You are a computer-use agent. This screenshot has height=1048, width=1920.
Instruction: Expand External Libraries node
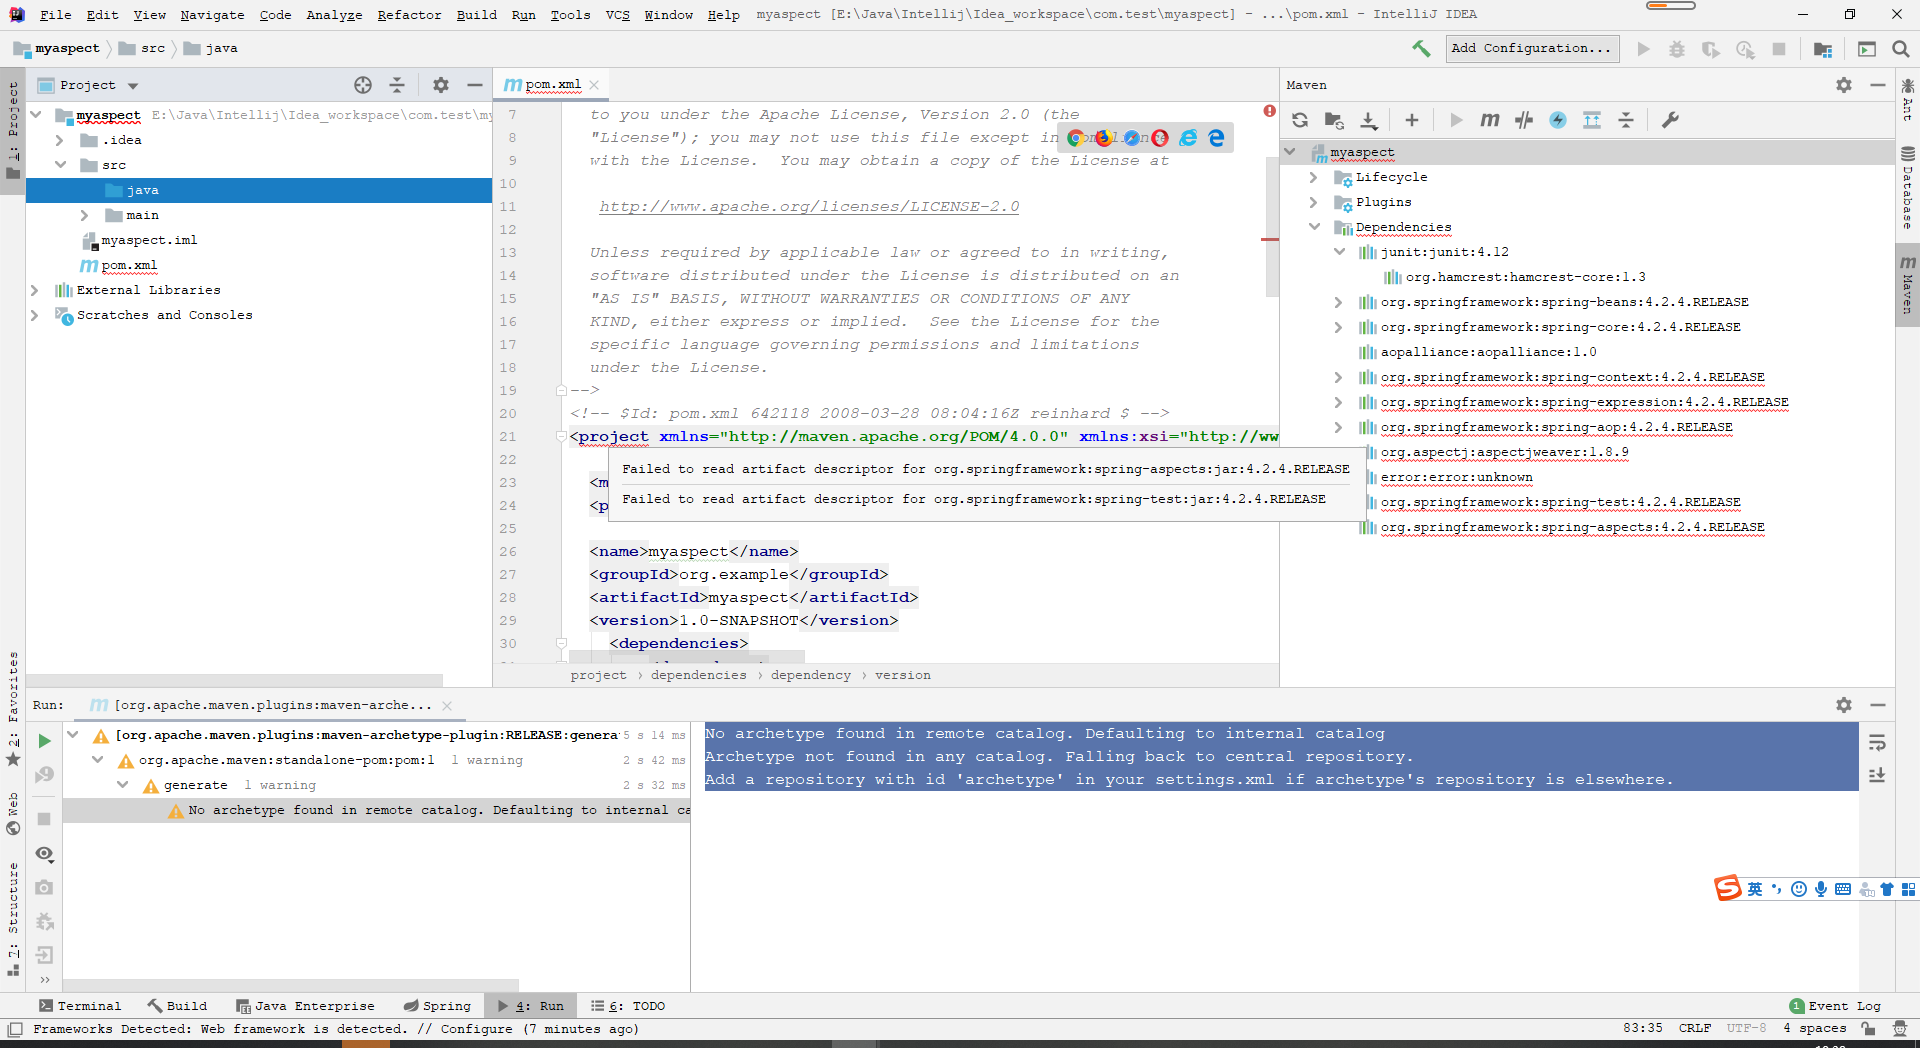pos(35,290)
